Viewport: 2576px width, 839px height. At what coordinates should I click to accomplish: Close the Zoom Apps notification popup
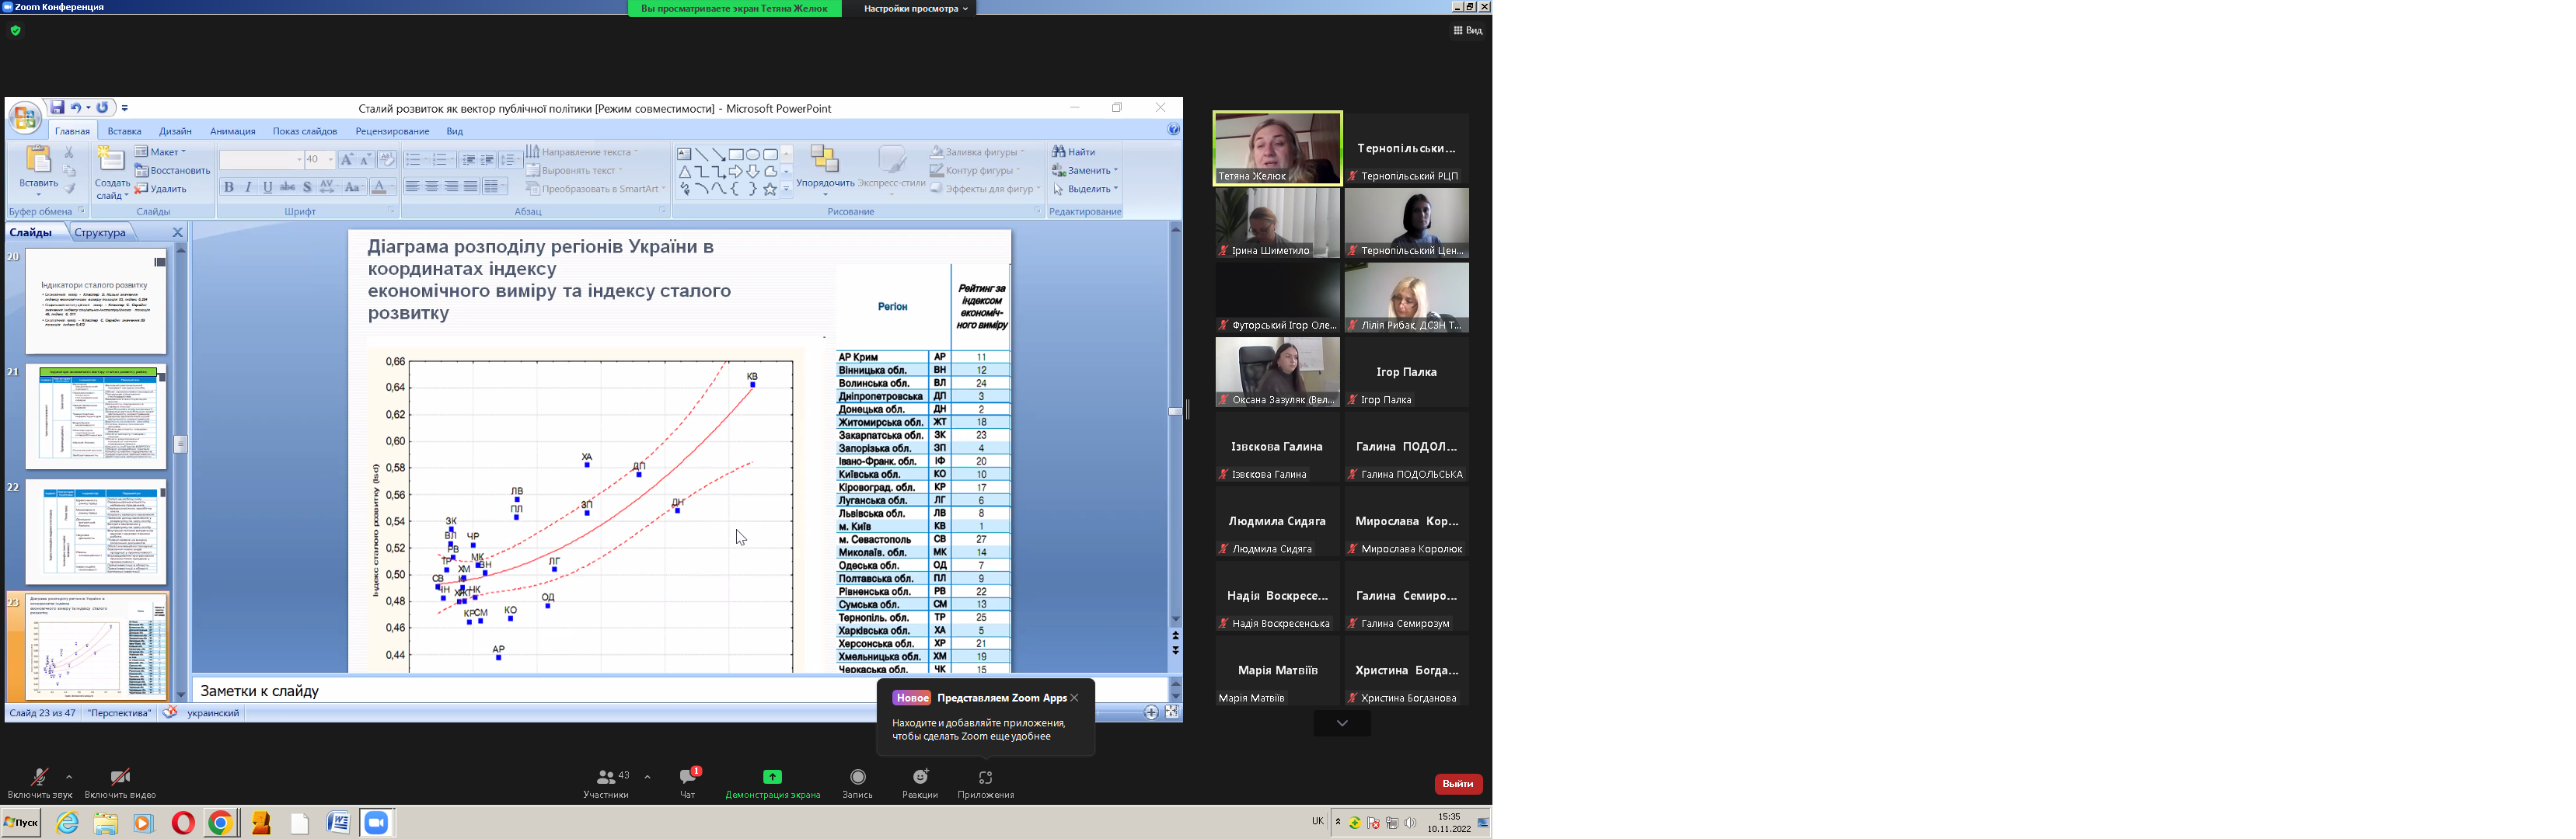(1074, 698)
